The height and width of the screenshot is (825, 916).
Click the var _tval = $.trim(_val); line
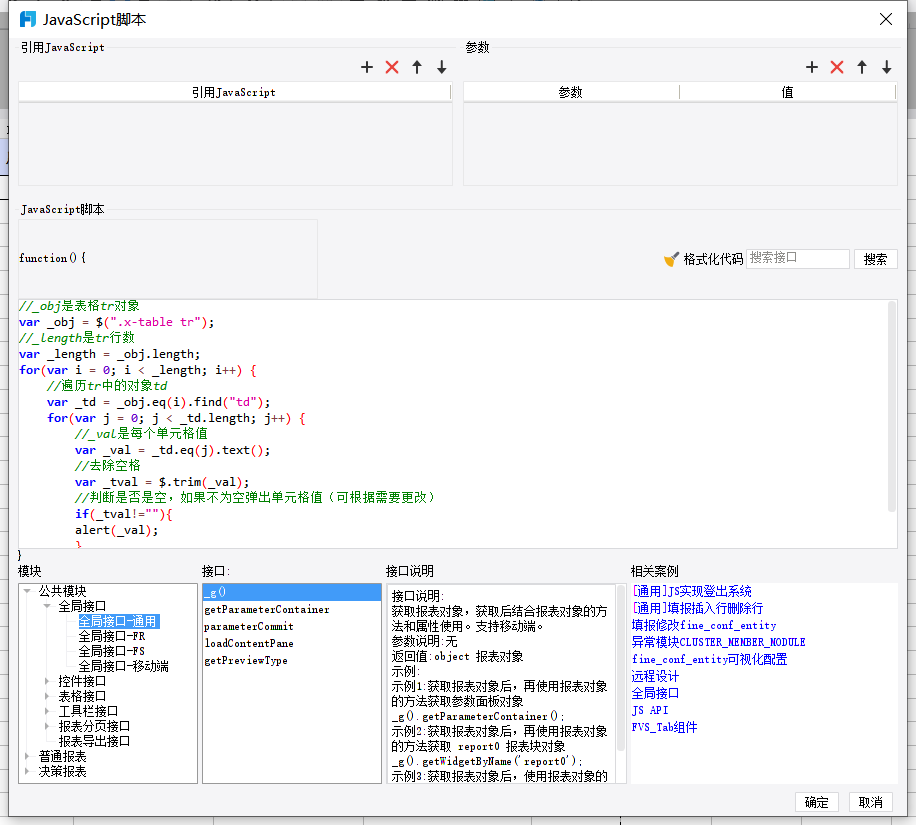[x=162, y=482]
